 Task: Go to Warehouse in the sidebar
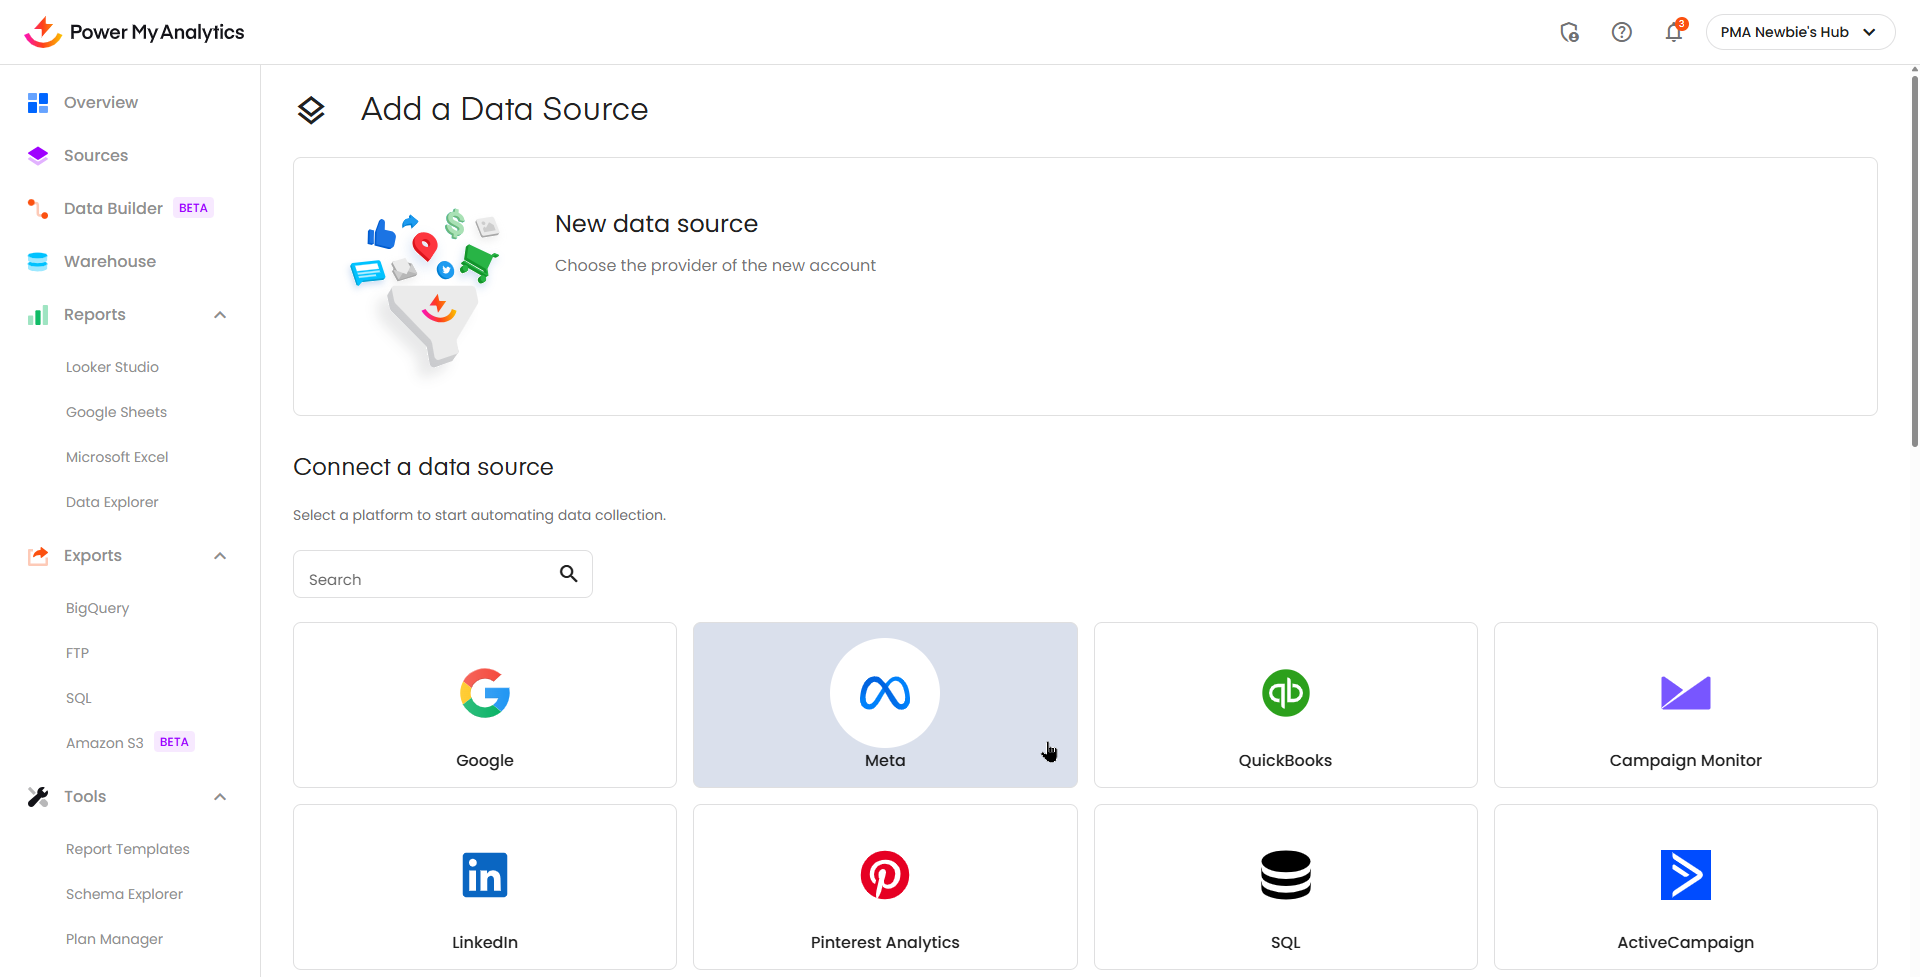(110, 261)
